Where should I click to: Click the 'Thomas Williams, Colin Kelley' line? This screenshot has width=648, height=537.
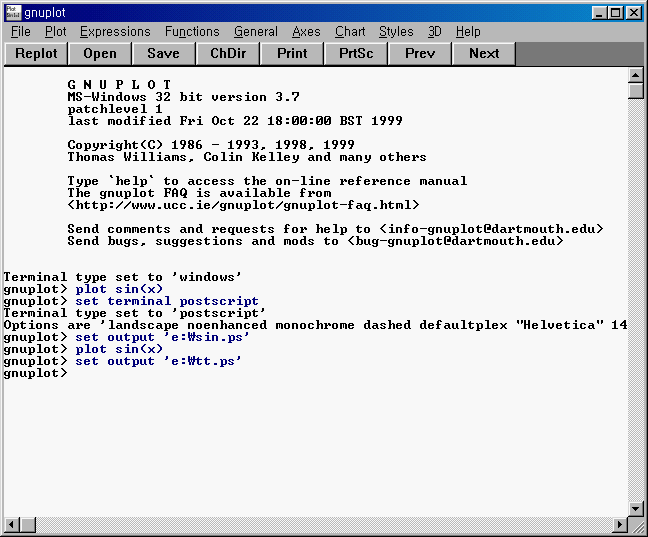coord(247,157)
